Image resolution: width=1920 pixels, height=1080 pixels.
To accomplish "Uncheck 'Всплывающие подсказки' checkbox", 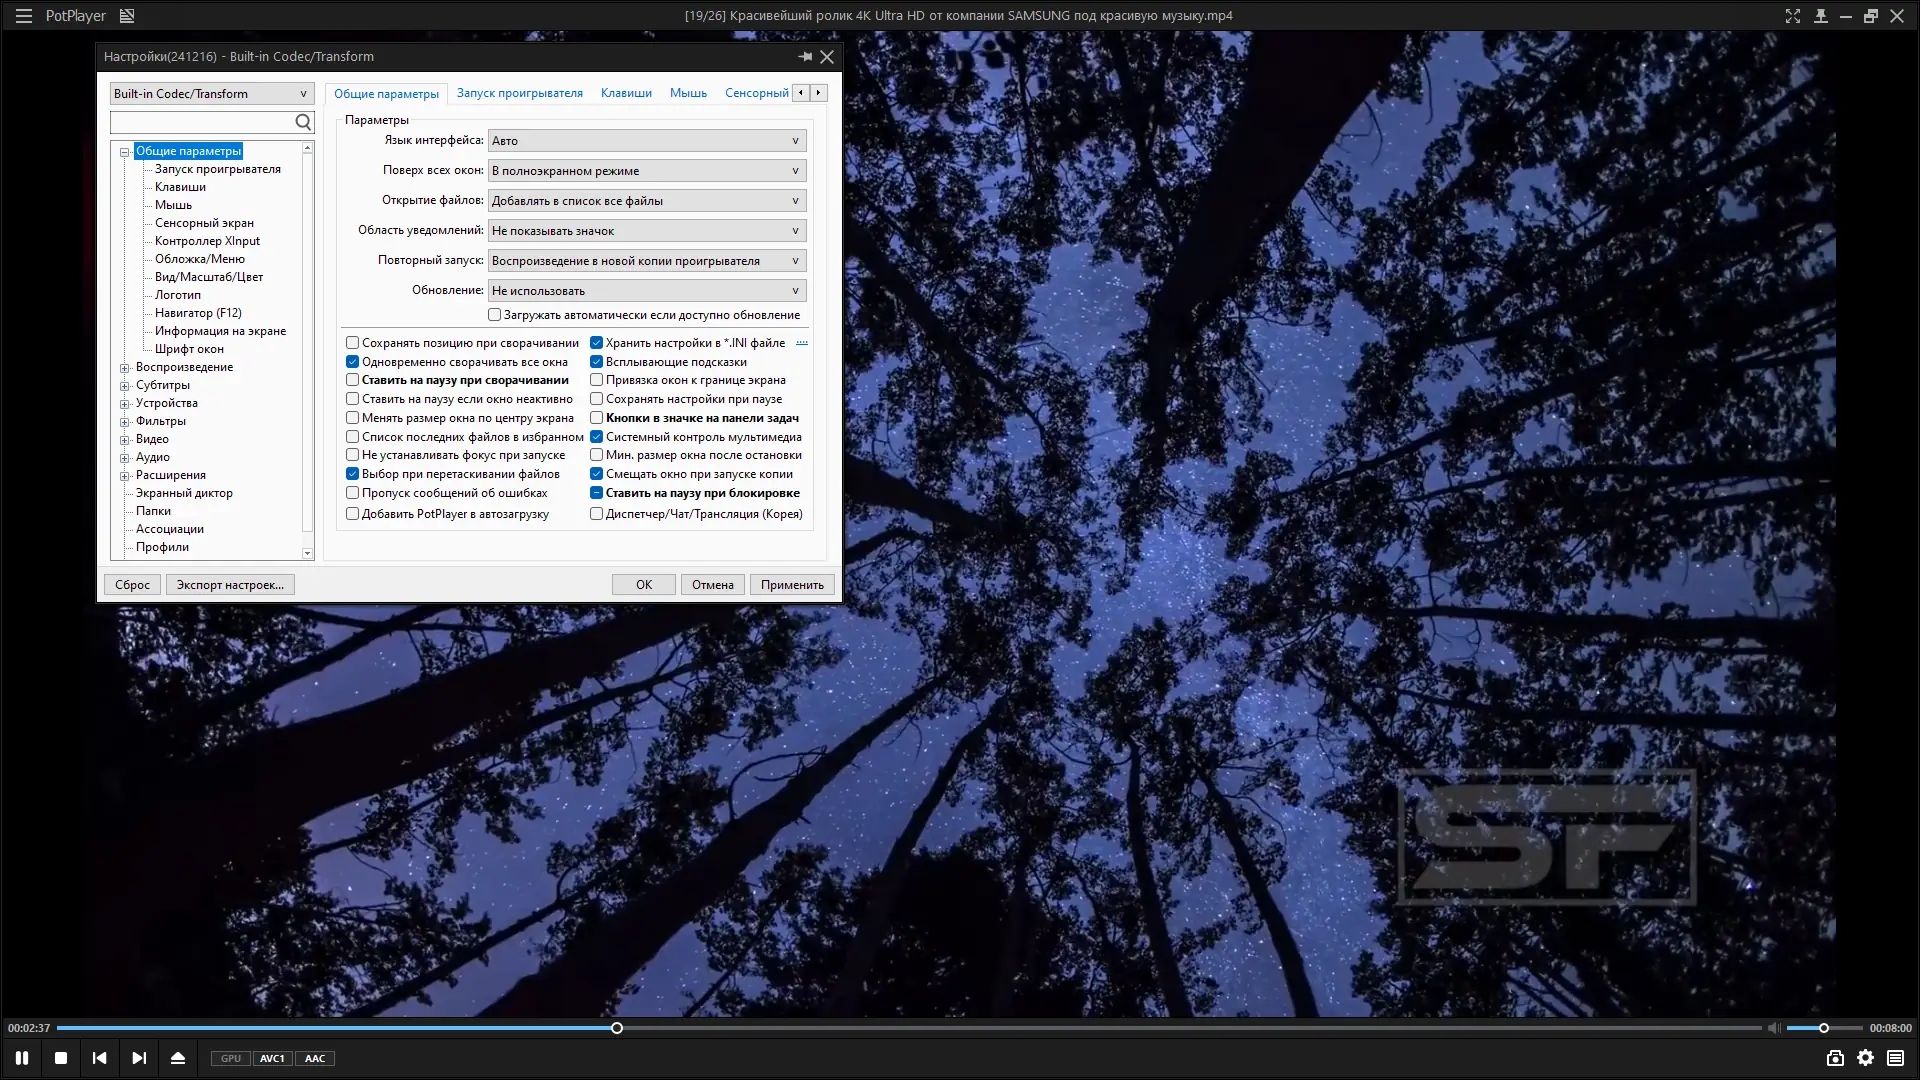I will pyautogui.click(x=597, y=362).
